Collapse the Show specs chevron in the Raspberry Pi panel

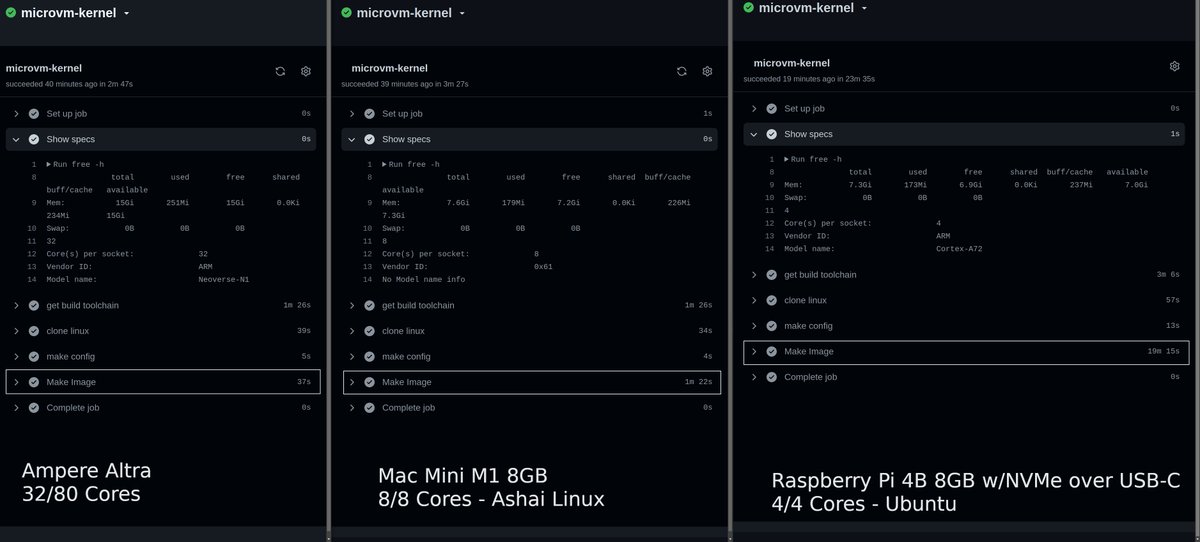click(x=755, y=134)
